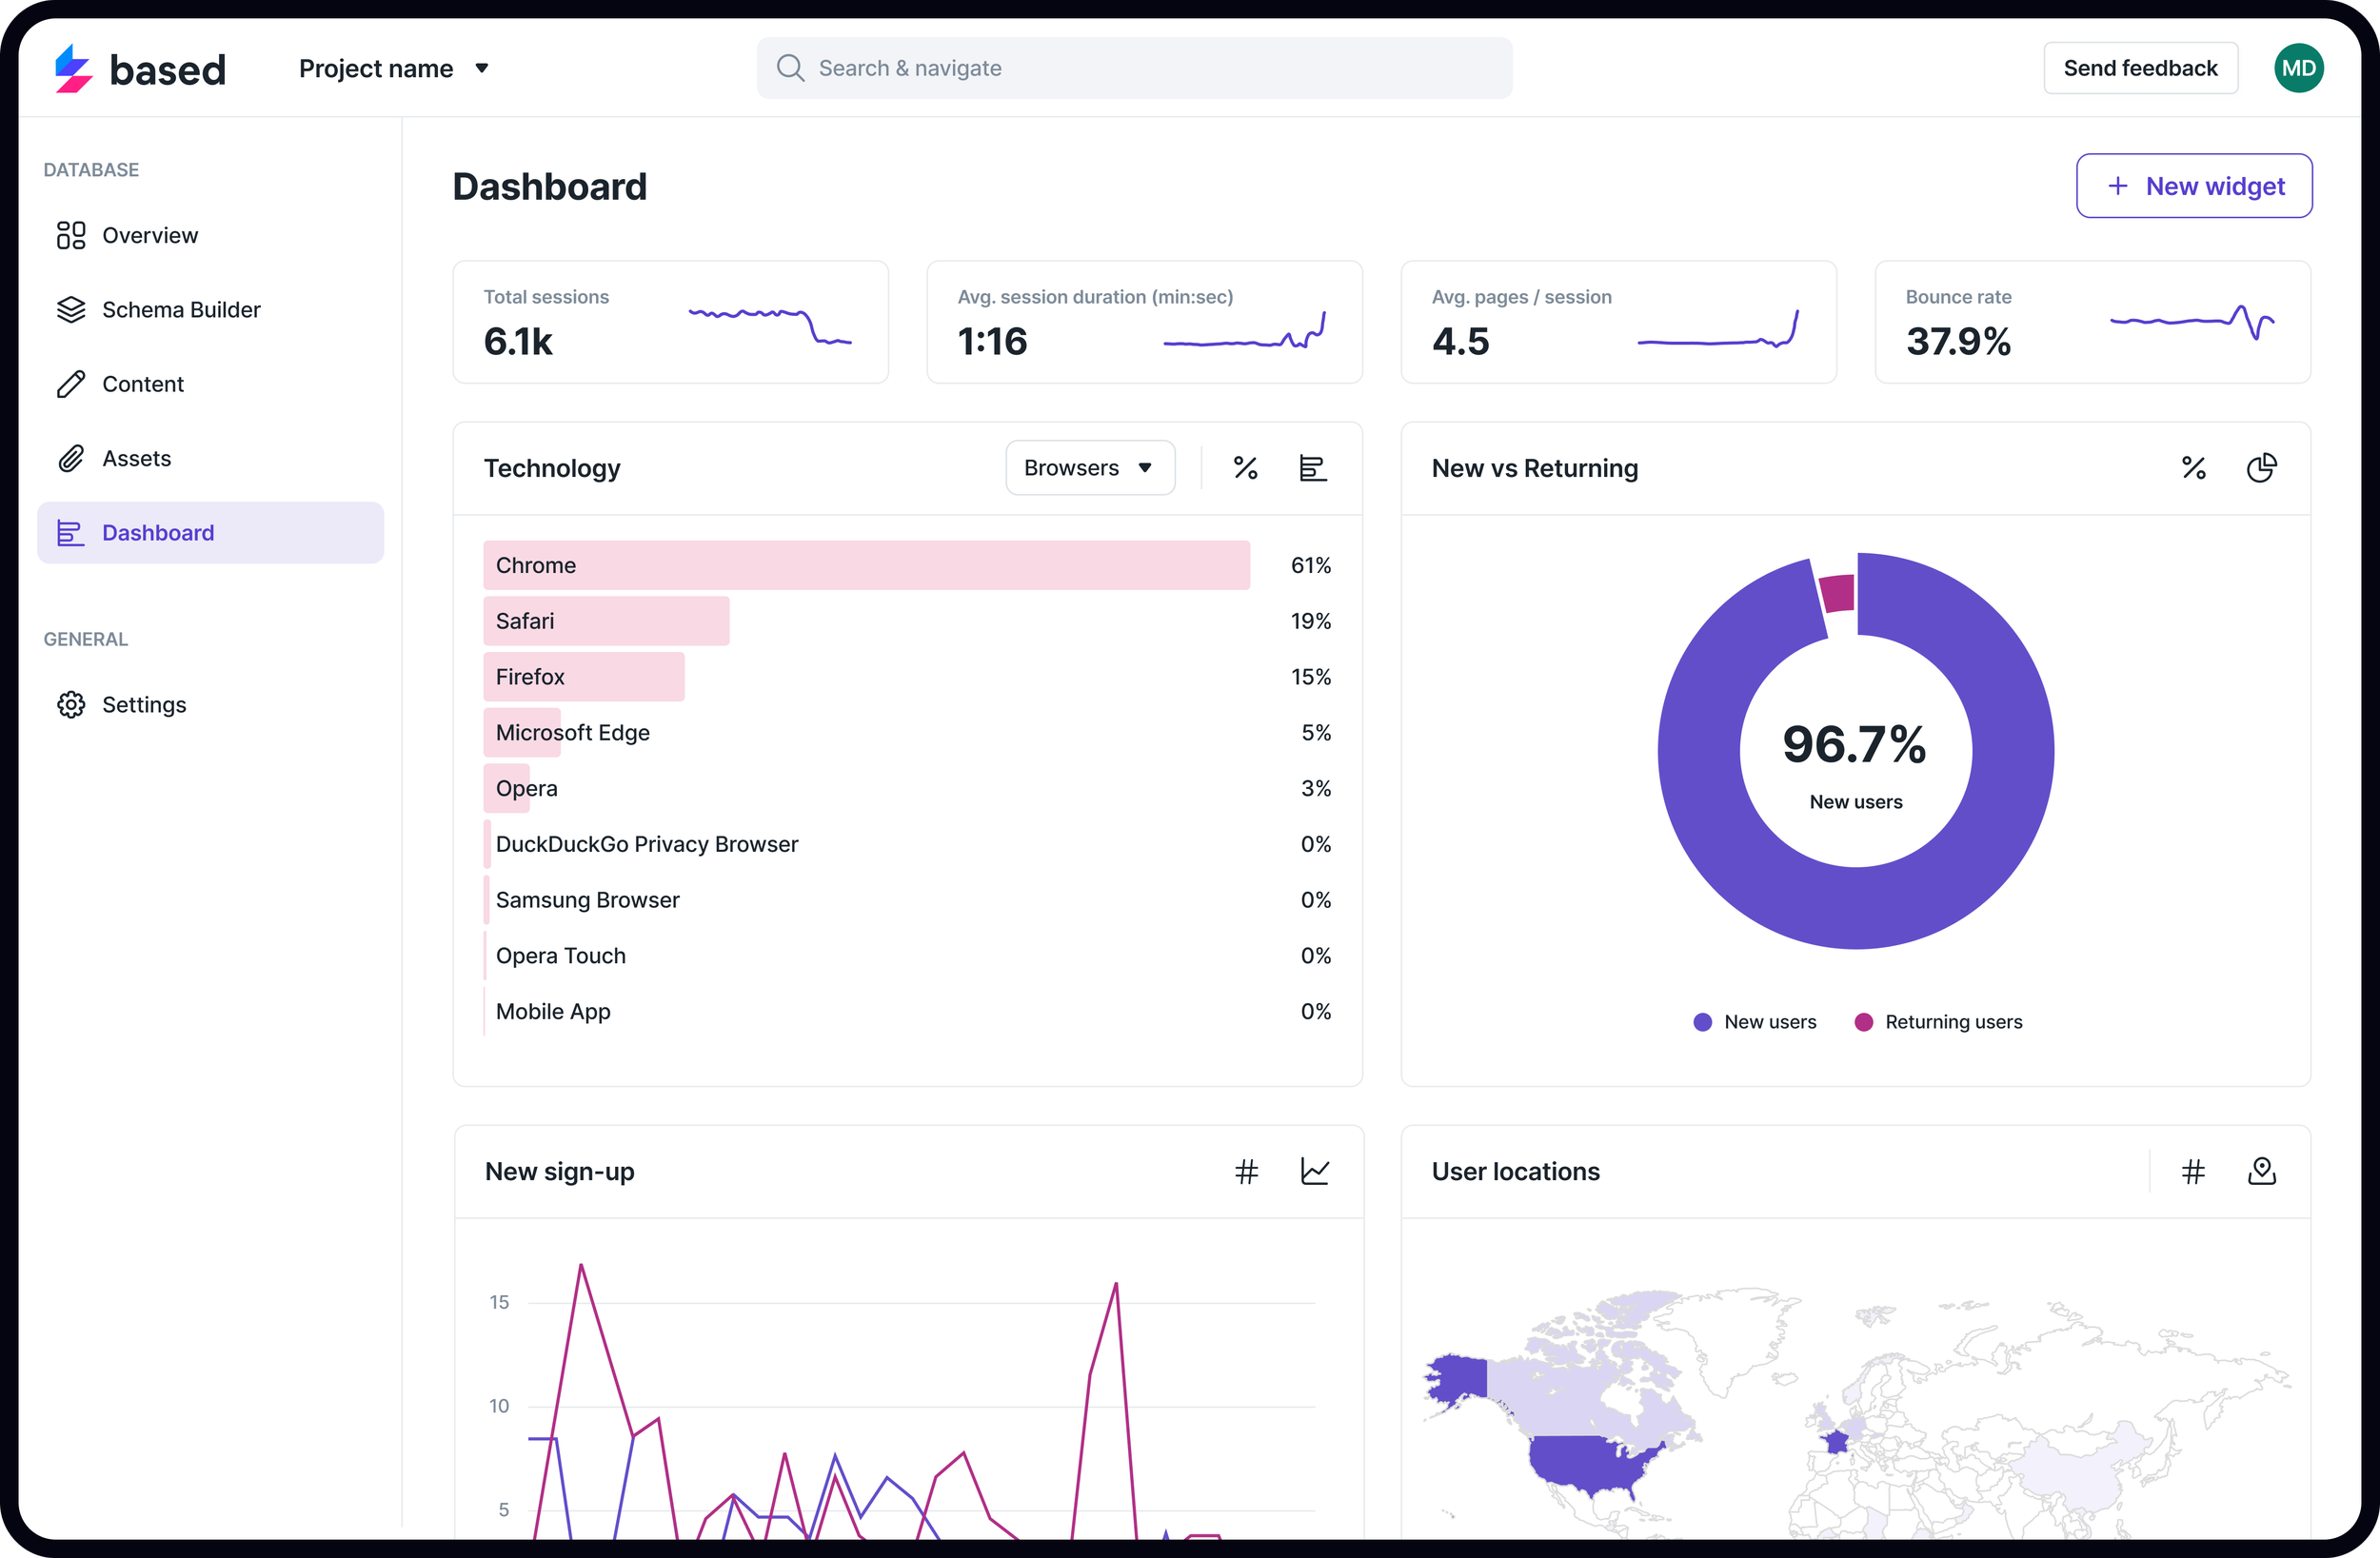
Task: Click the based logo
Action: pyautogui.click(x=140, y=68)
